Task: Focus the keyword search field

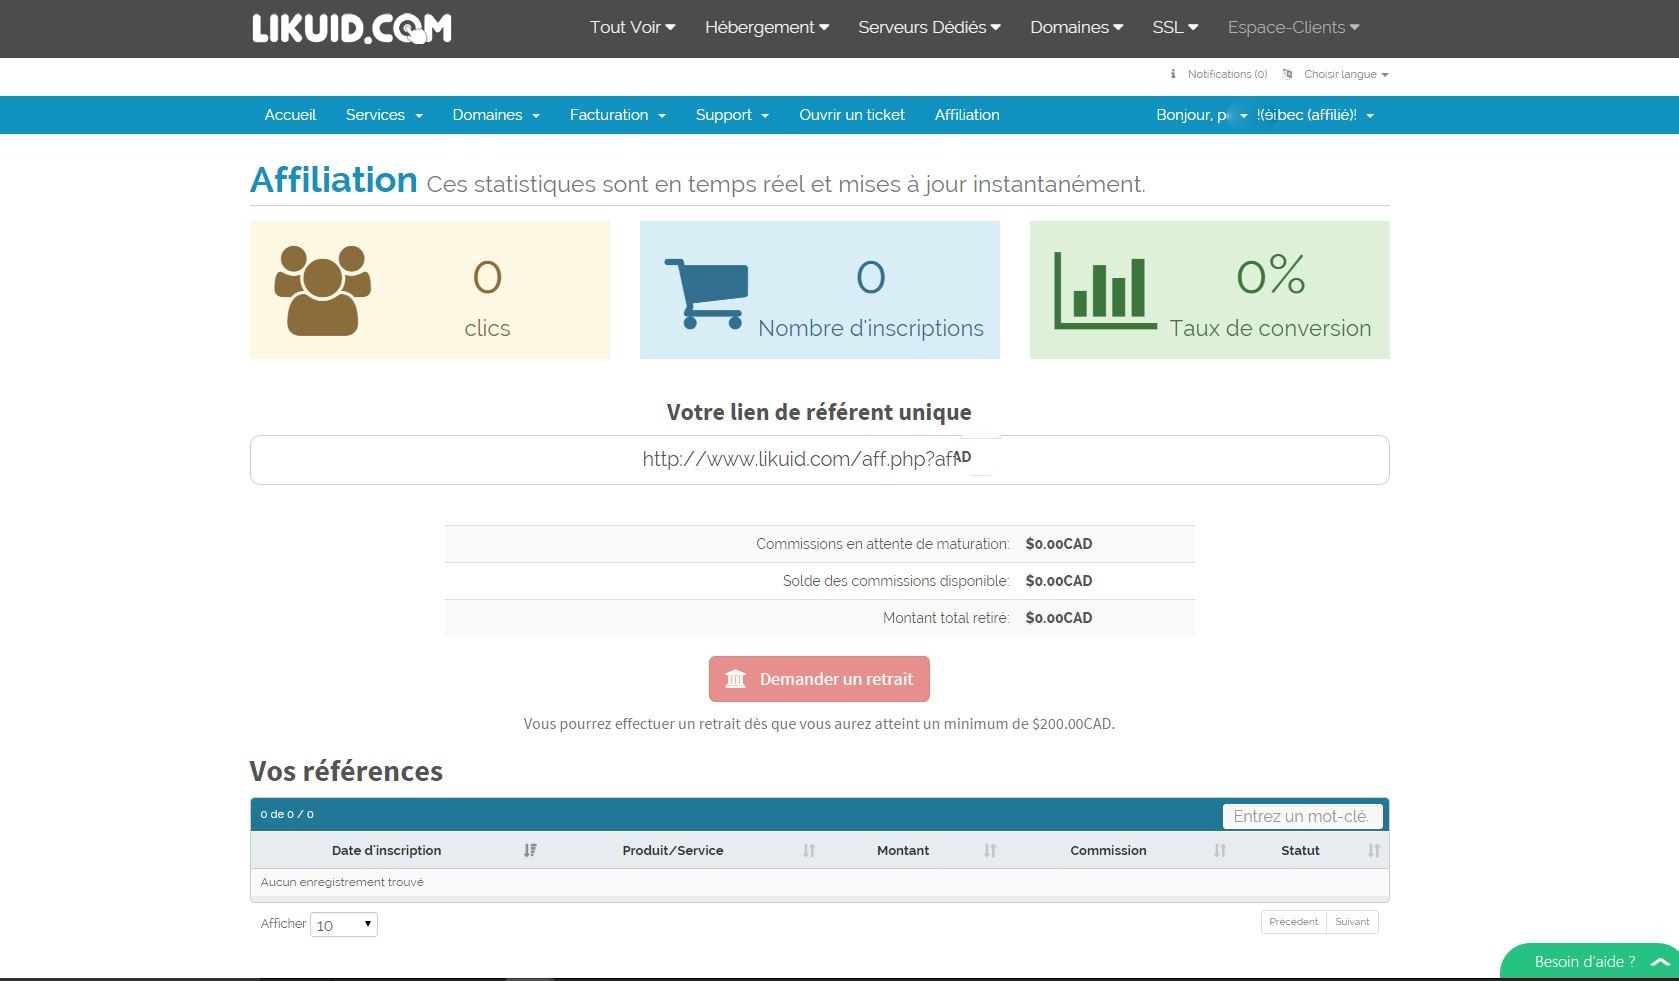Action: [x=1301, y=816]
